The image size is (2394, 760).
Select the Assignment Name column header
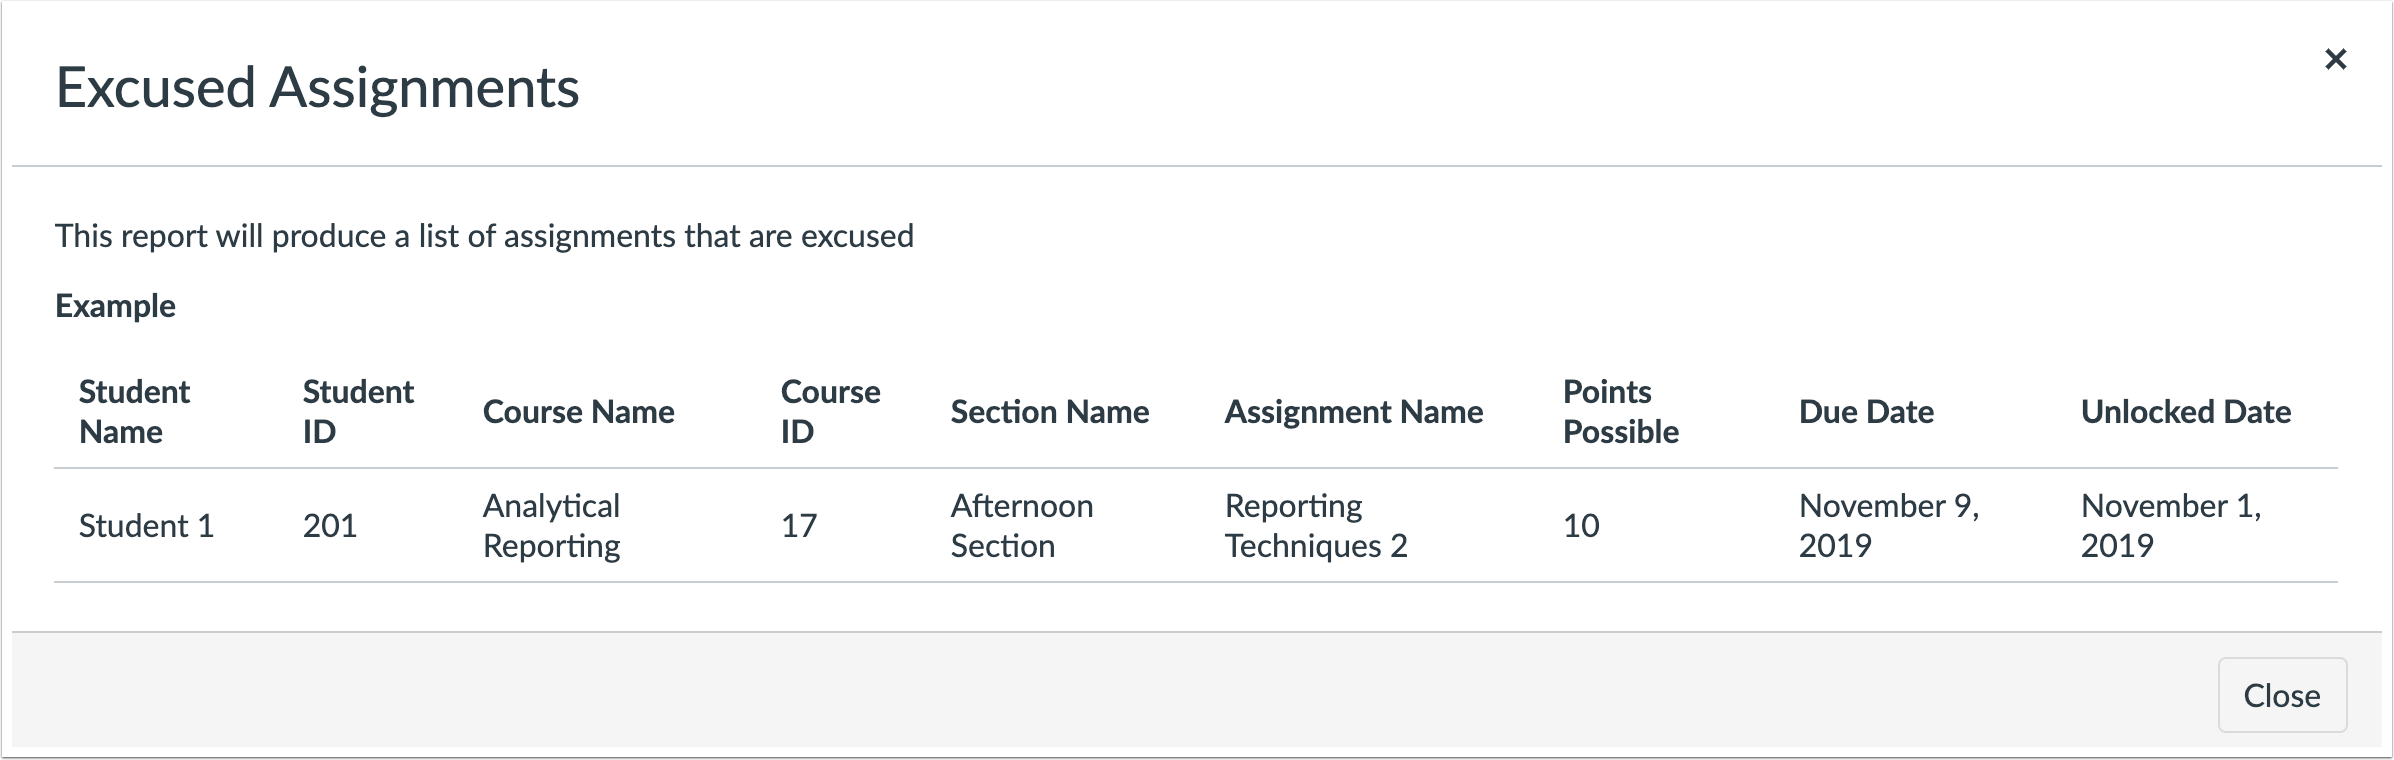click(1355, 411)
